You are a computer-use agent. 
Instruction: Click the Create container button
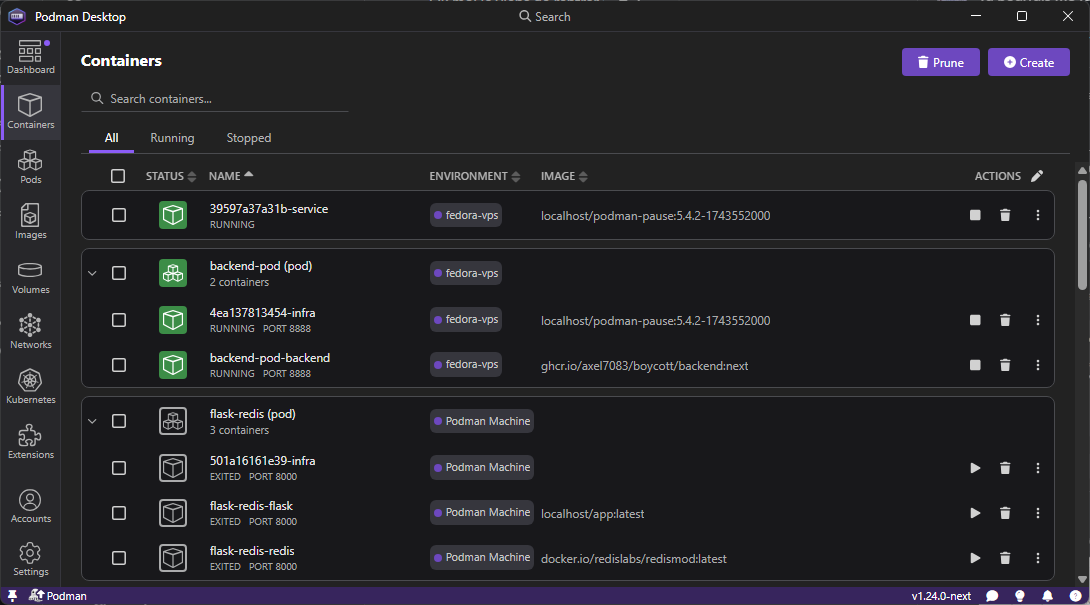tap(1028, 62)
